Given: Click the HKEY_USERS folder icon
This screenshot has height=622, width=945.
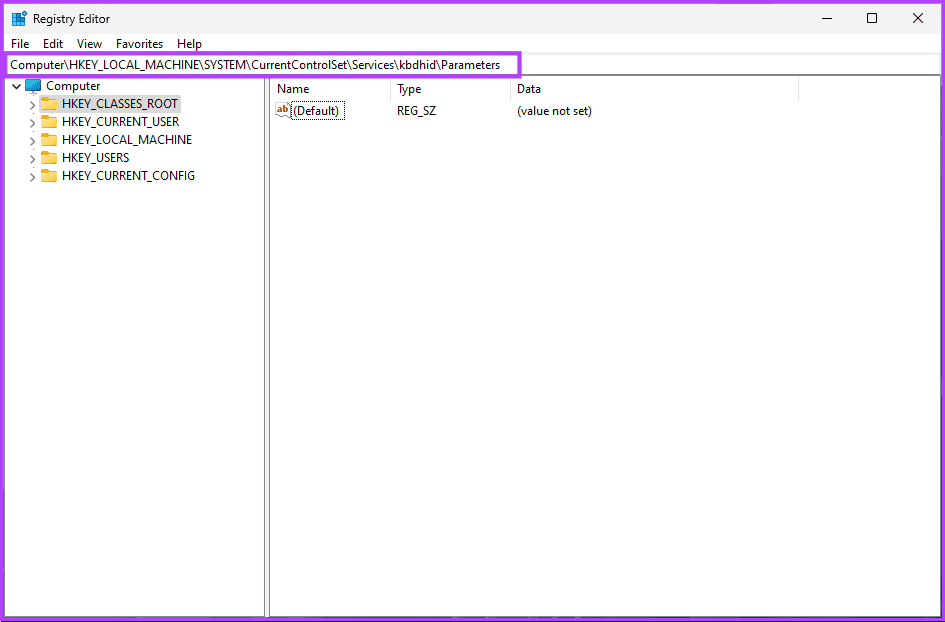Looking at the screenshot, I should coord(49,158).
